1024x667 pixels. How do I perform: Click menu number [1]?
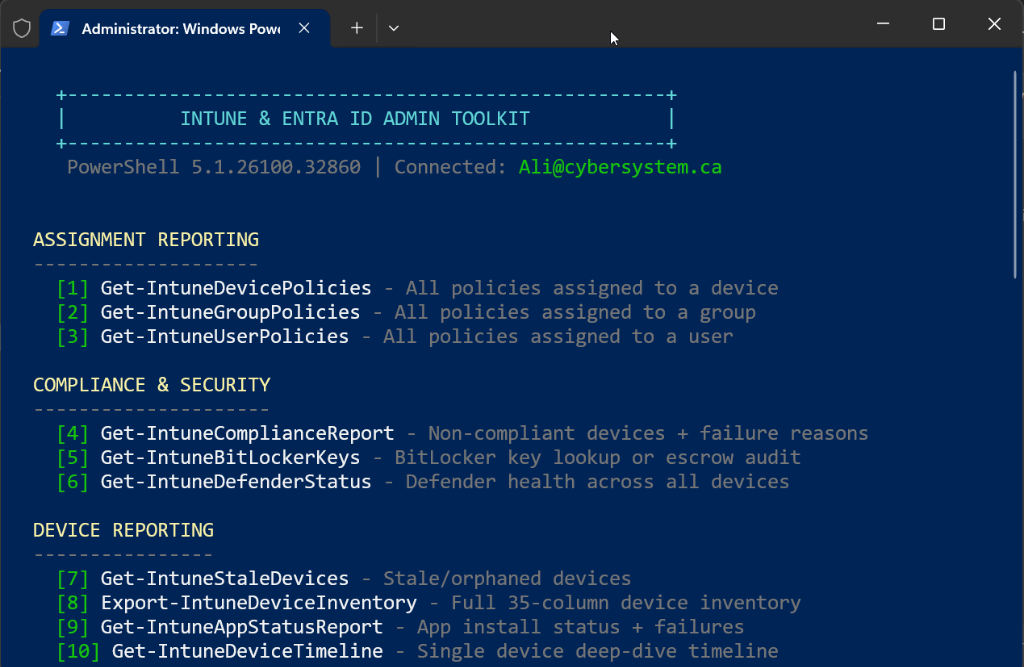click(72, 288)
